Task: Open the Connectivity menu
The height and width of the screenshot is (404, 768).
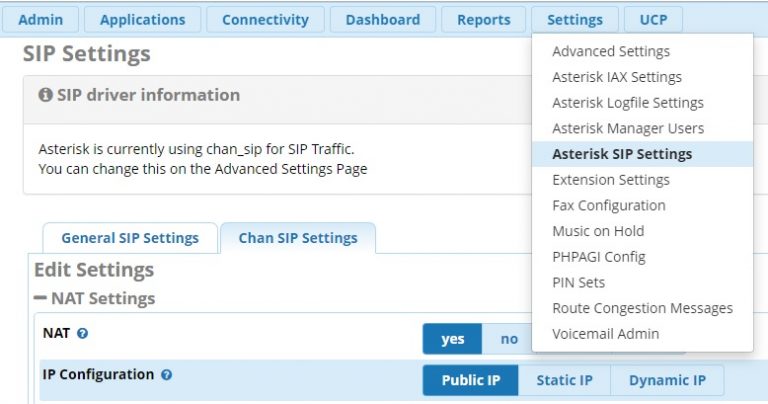Action: click(x=265, y=19)
